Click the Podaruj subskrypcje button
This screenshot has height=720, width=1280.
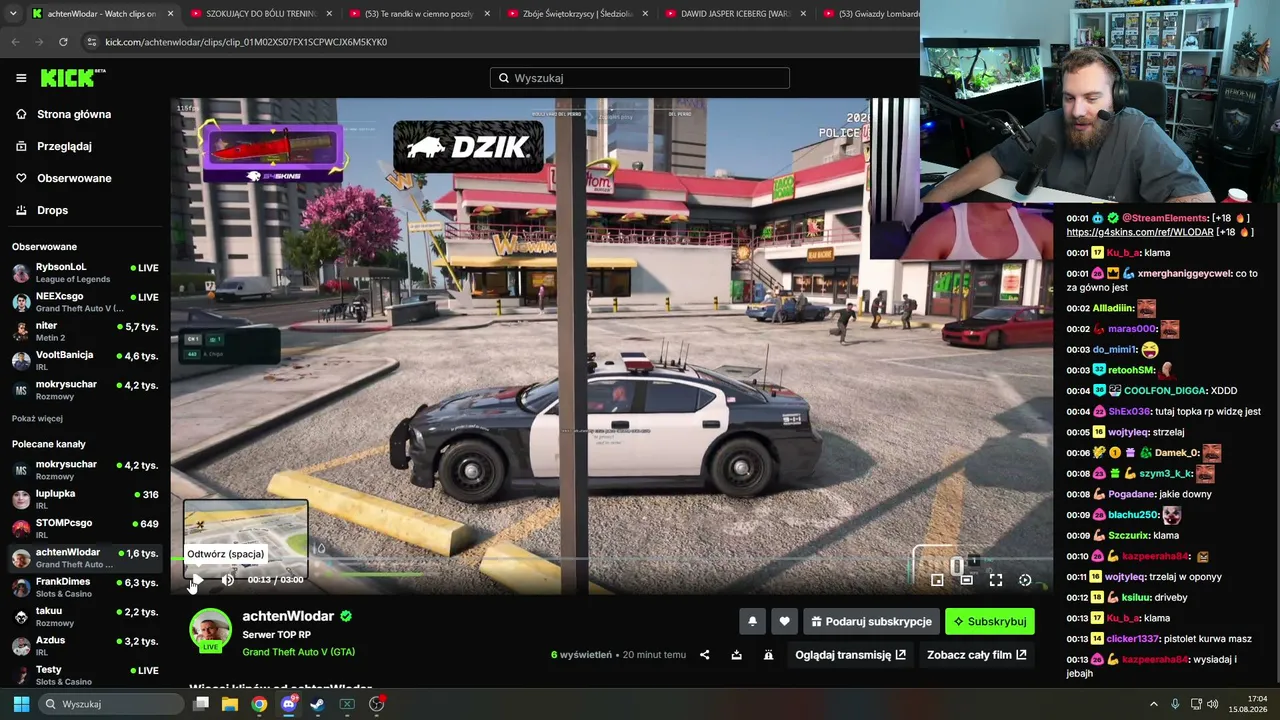point(871,621)
